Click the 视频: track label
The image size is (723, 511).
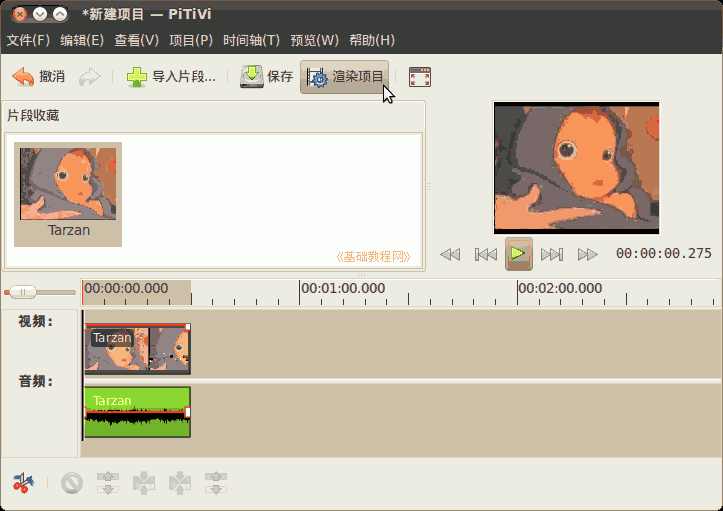[x=36, y=321]
